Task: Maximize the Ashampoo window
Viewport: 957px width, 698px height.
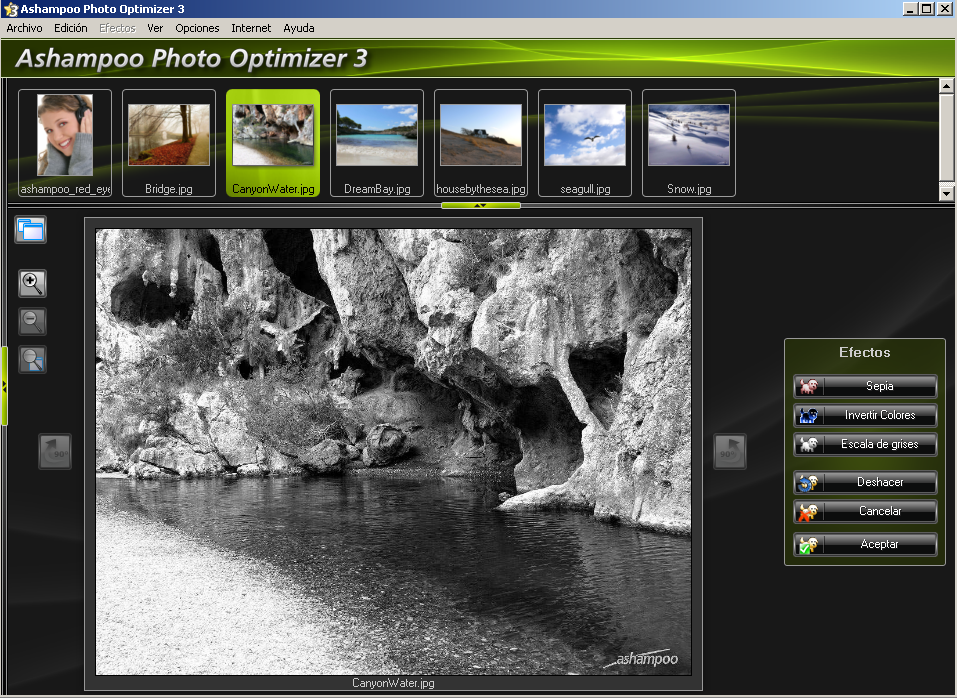Action: (926, 9)
